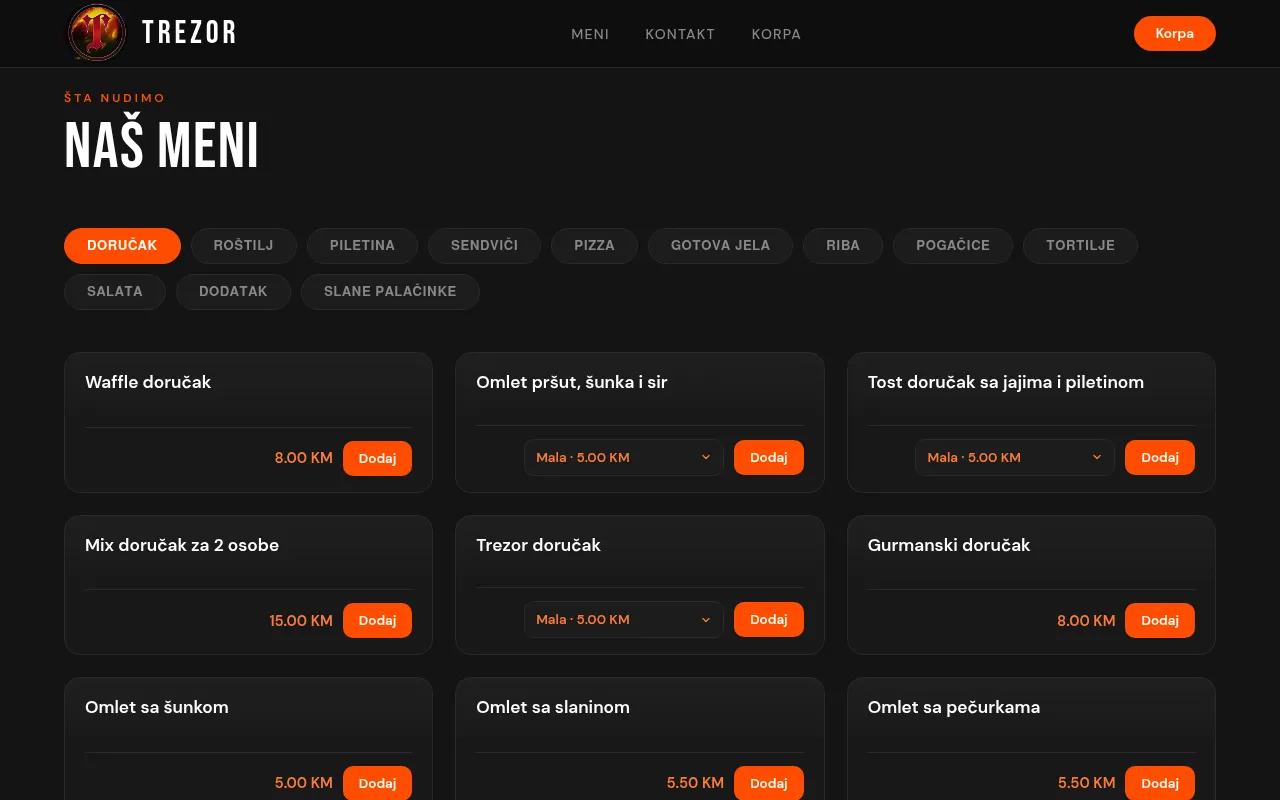Click the Omlet sa šunkom title
This screenshot has width=1280, height=800.
(157, 707)
